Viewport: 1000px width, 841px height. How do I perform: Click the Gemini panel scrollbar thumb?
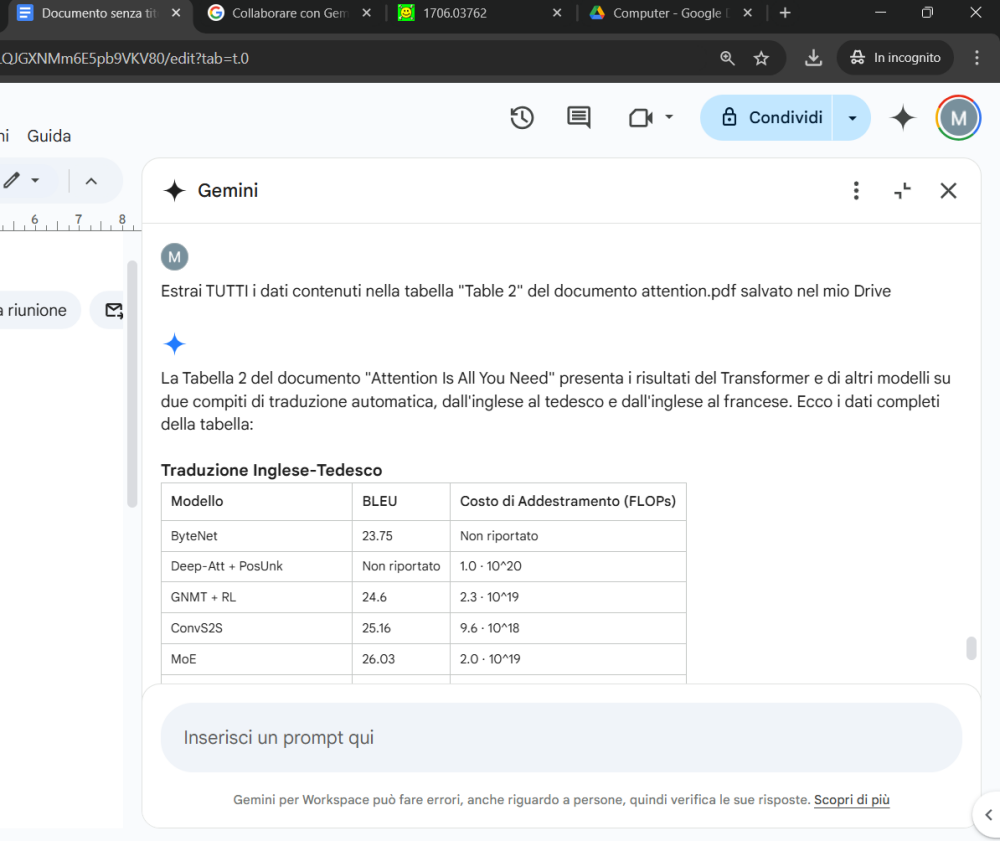tap(971, 648)
